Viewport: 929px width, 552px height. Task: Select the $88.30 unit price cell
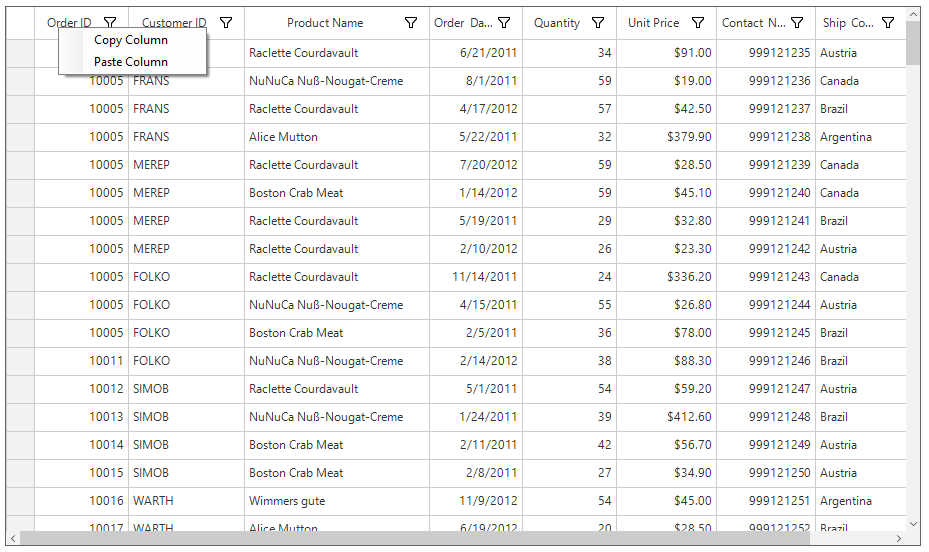(x=666, y=361)
